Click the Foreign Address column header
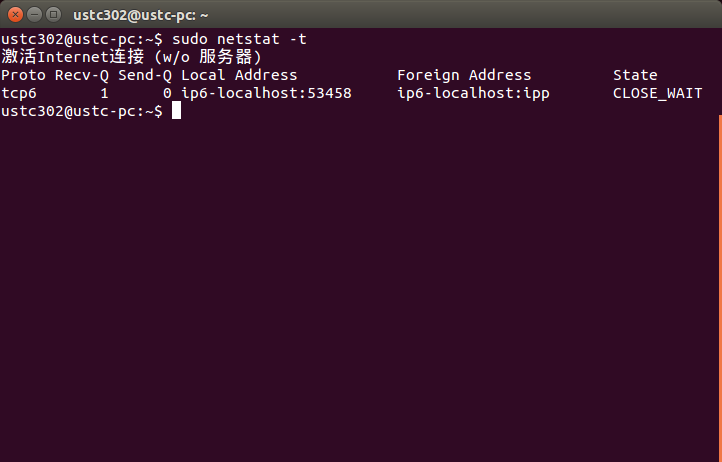722x462 pixels. pos(464,75)
